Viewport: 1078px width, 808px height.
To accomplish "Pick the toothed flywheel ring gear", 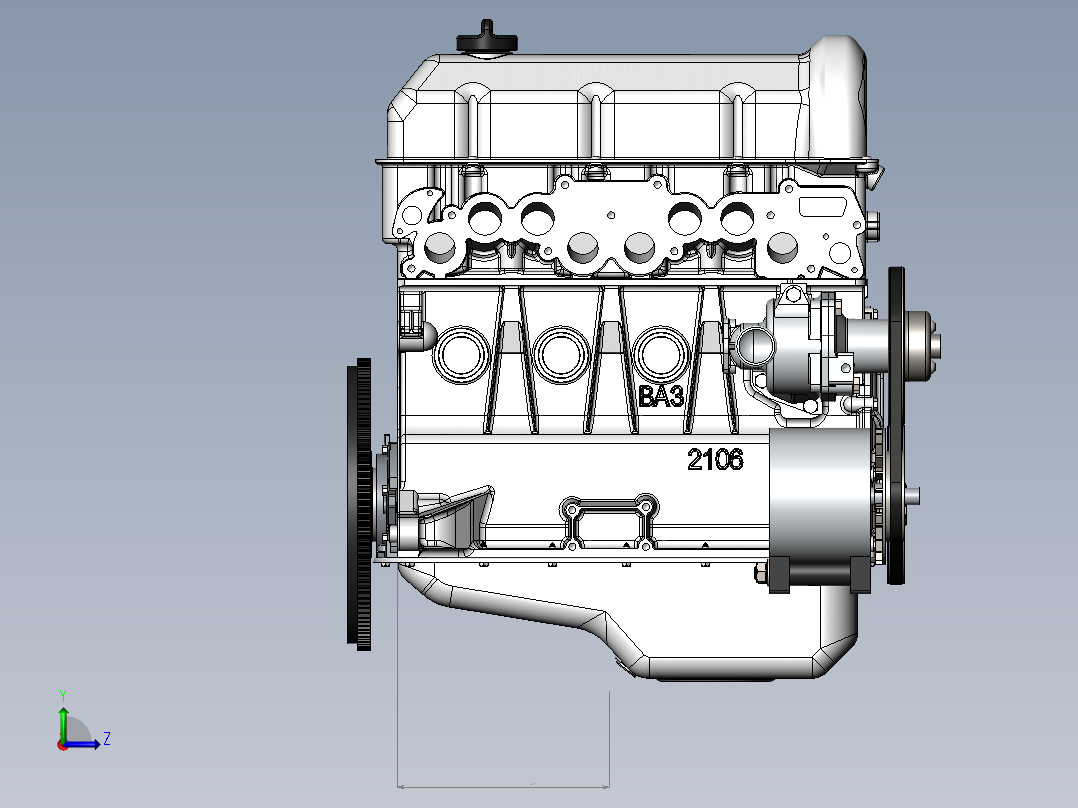I will click(x=360, y=504).
